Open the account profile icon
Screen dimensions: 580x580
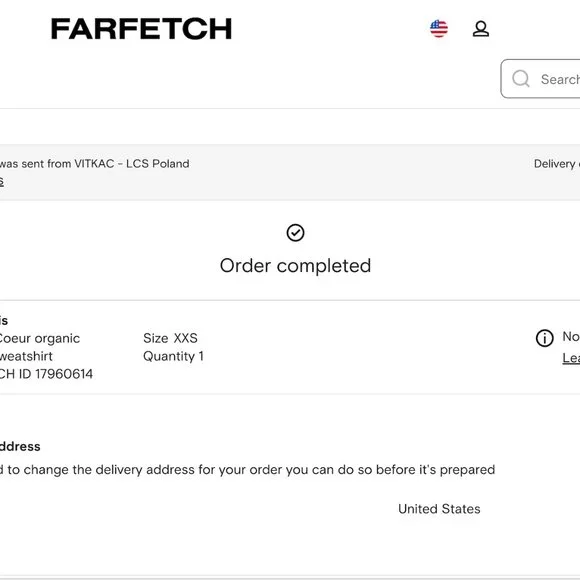point(480,29)
